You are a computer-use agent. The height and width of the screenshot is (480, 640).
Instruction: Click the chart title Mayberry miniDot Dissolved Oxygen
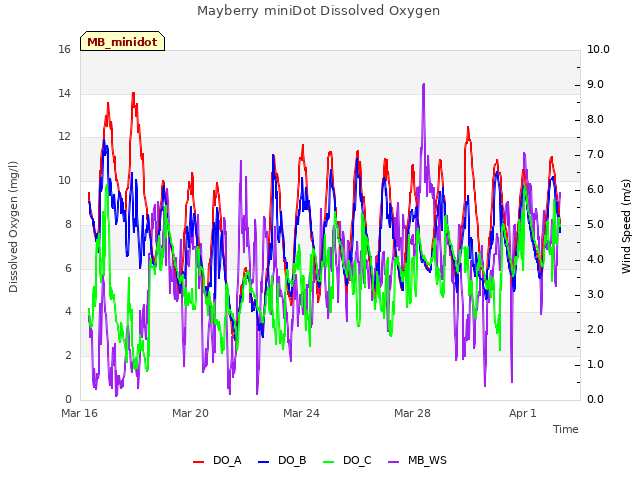tap(318, 11)
